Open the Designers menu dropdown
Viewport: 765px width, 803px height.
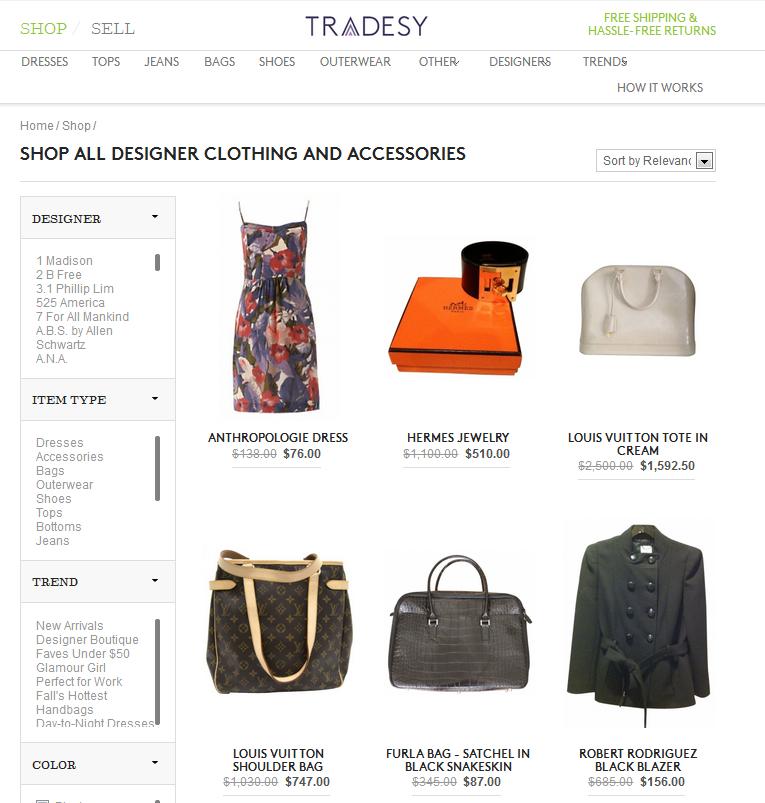tap(520, 62)
